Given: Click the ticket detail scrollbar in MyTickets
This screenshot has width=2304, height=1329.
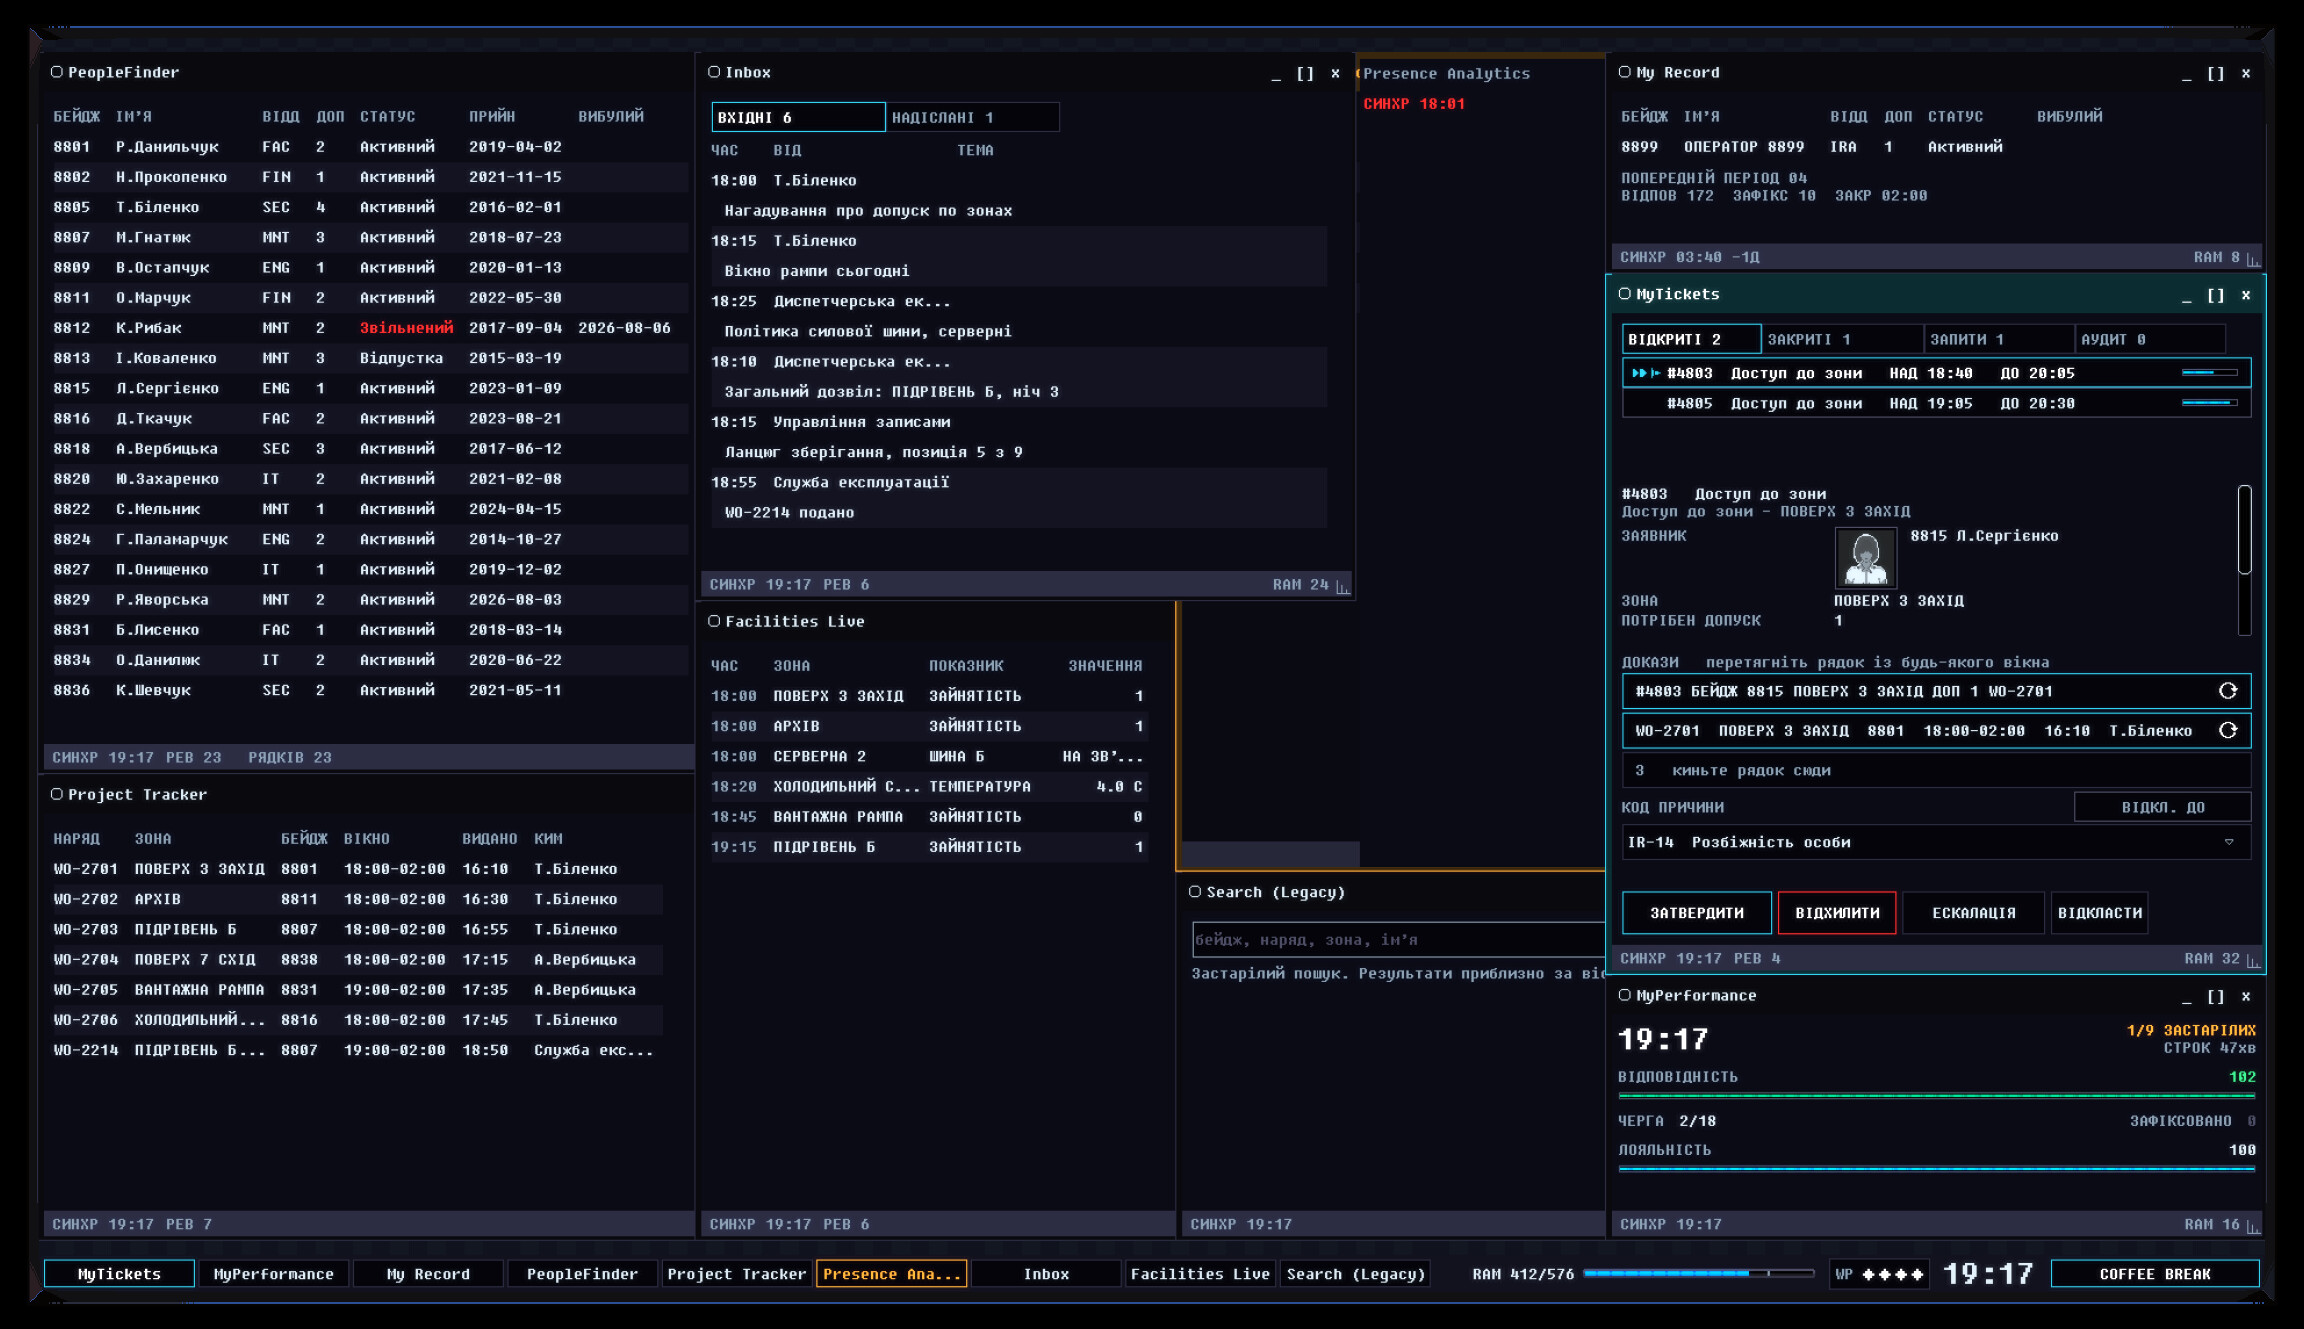Looking at the screenshot, I should point(2244,560).
